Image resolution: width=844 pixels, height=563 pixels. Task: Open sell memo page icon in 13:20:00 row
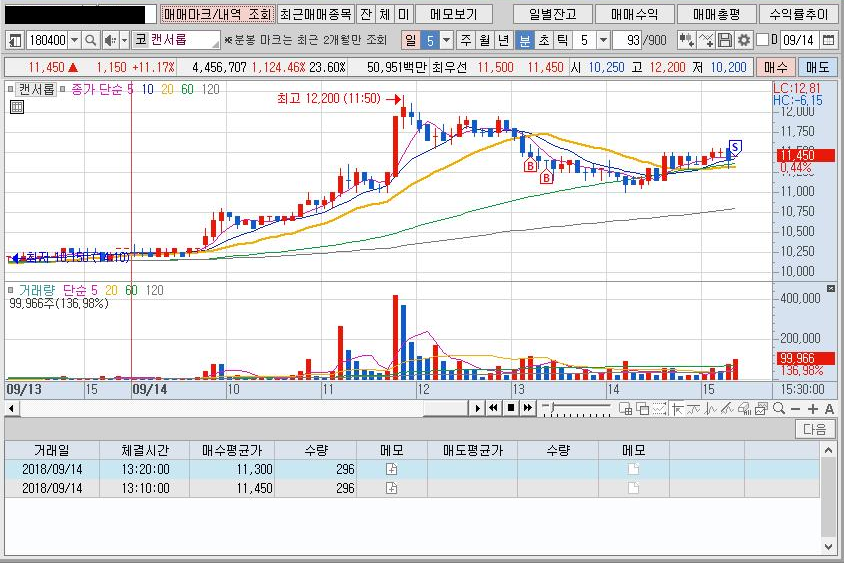click(634, 469)
